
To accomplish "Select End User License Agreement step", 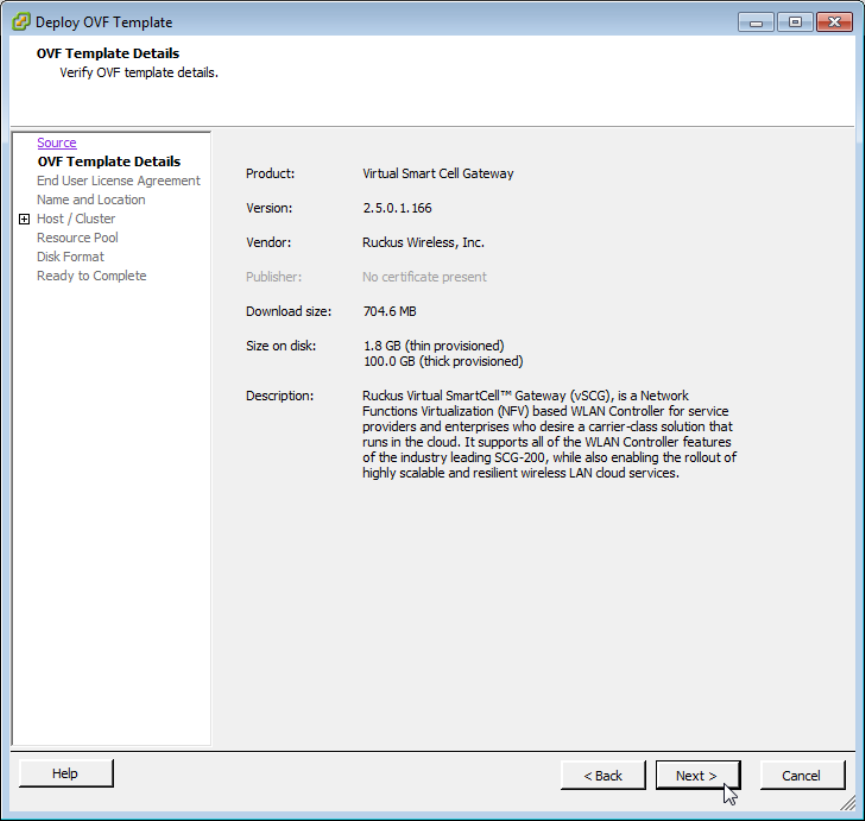I will 119,180.
